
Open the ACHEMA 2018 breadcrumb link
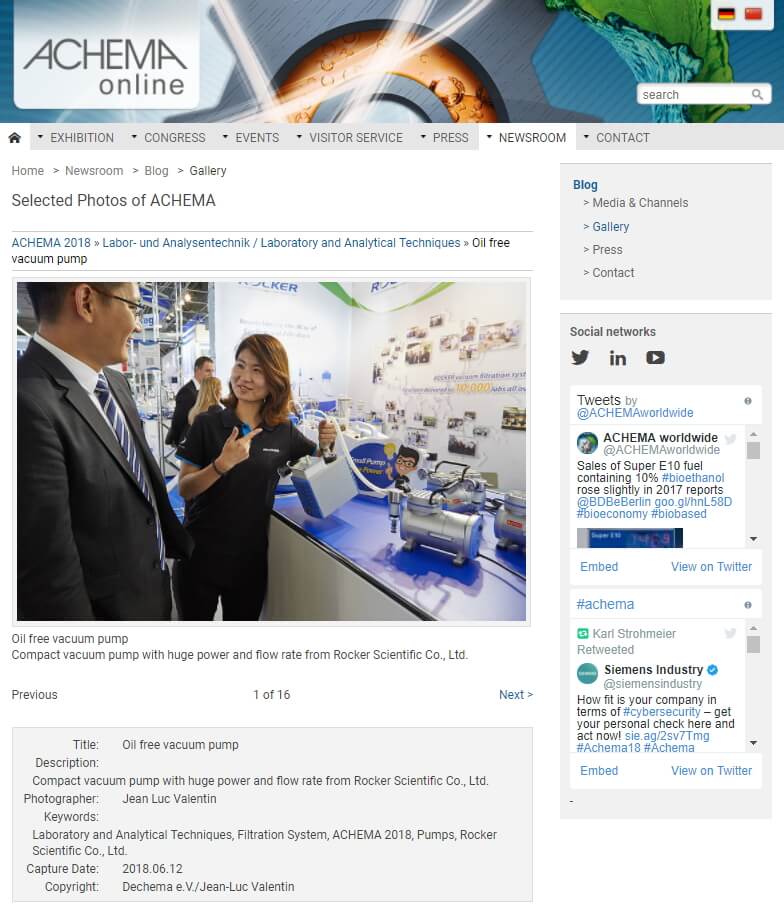pyautogui.click(x=51, y=243)
